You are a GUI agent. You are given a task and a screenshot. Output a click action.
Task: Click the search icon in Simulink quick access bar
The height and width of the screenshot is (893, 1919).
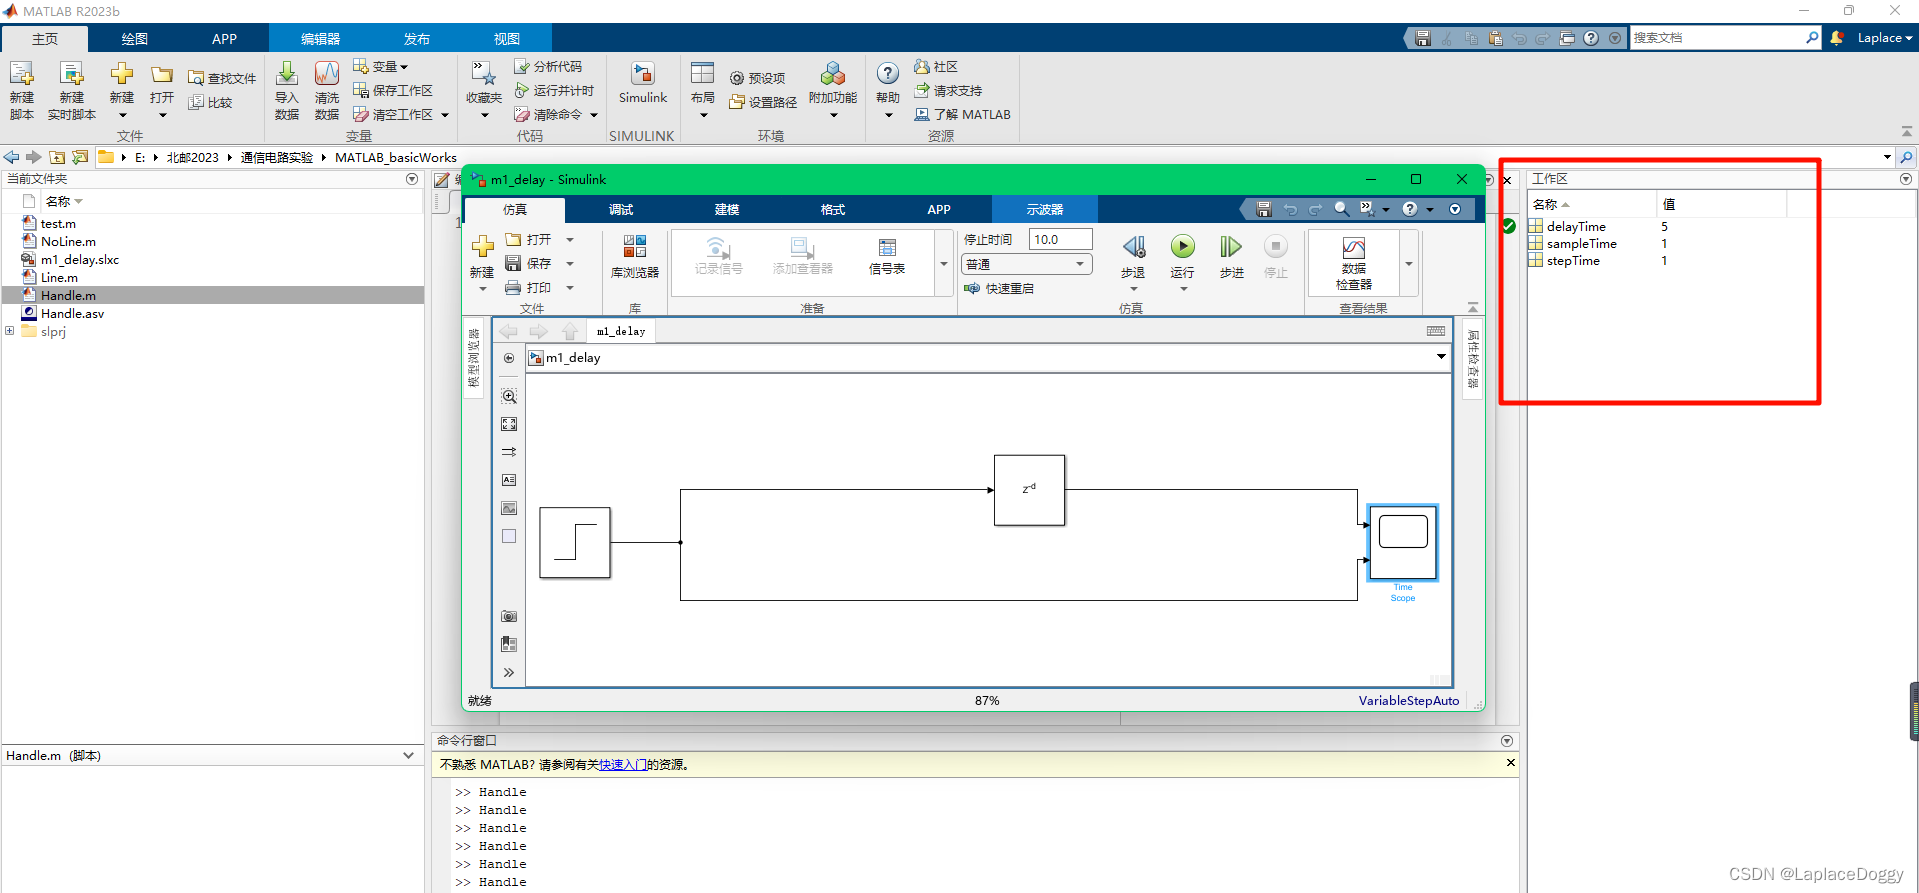click(x=1342, y=209)
